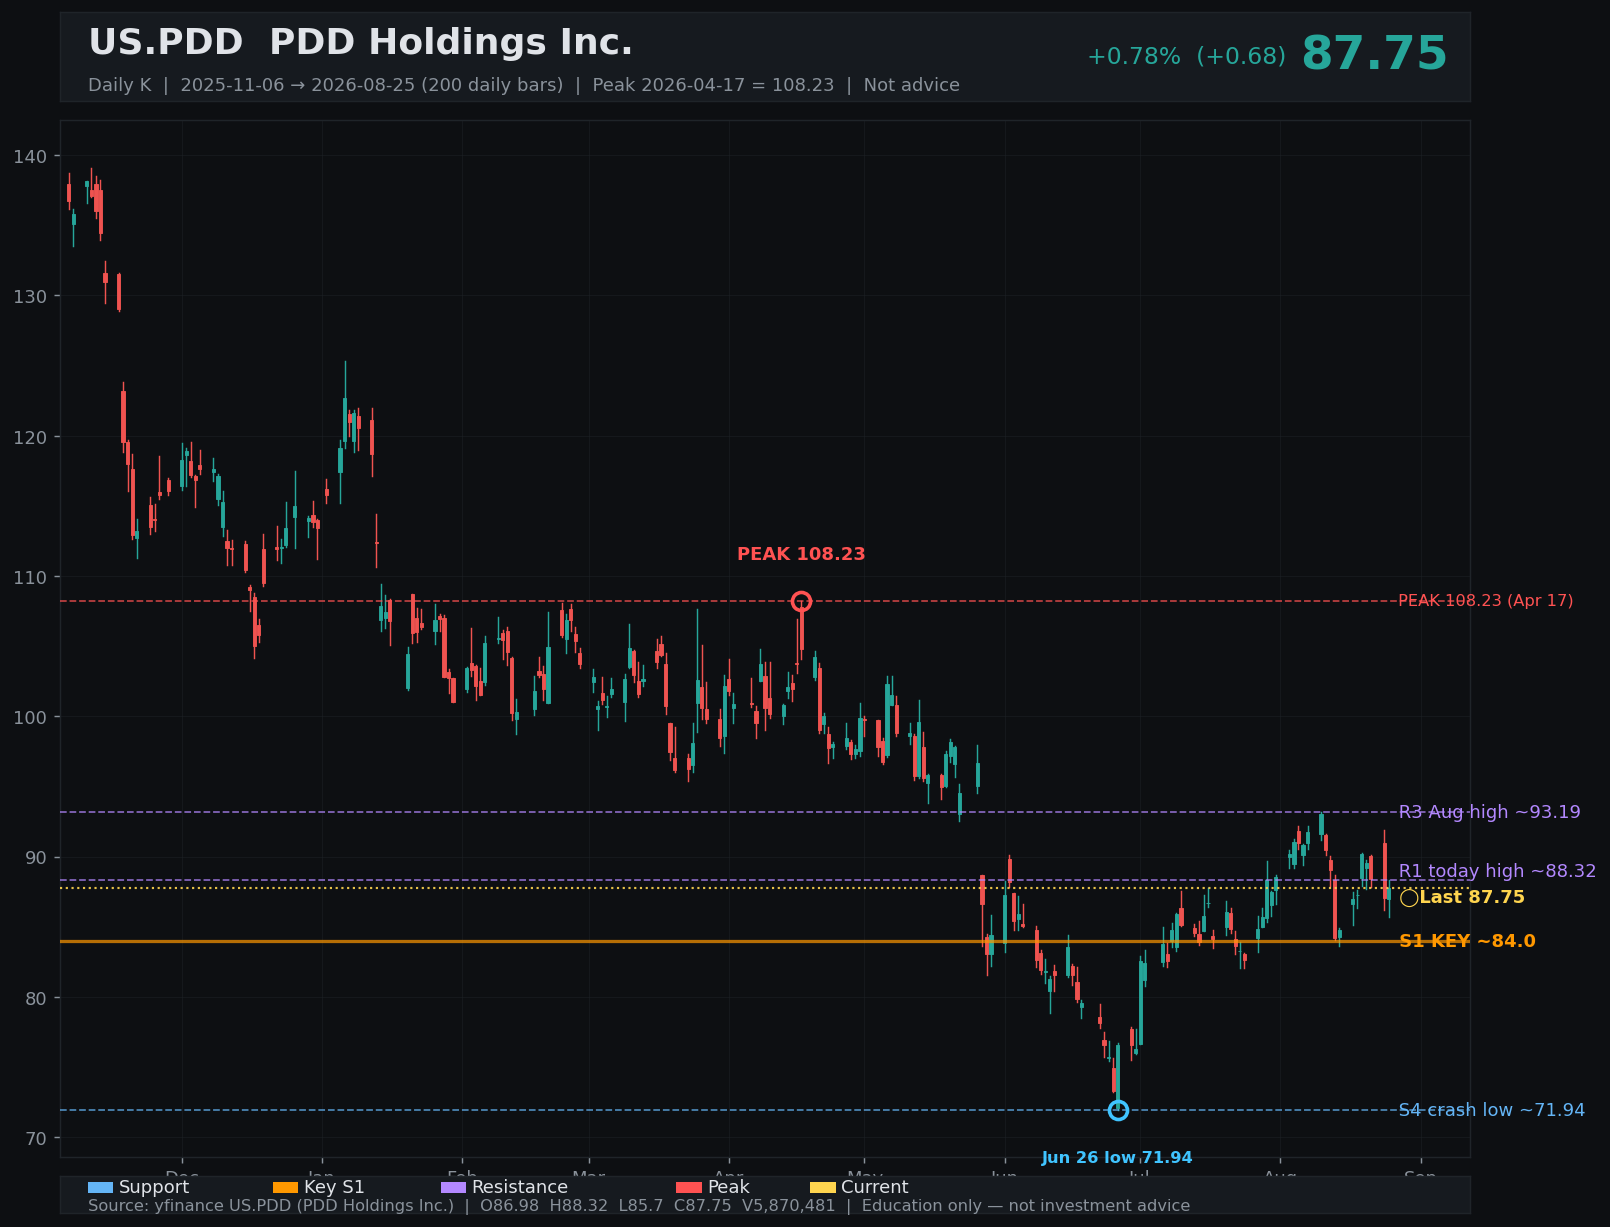Click the 'PEAK 108.23 (Apr 17)' right-side label
The width and height of the screenshot is (1610, 1227).
(1485, 601)
